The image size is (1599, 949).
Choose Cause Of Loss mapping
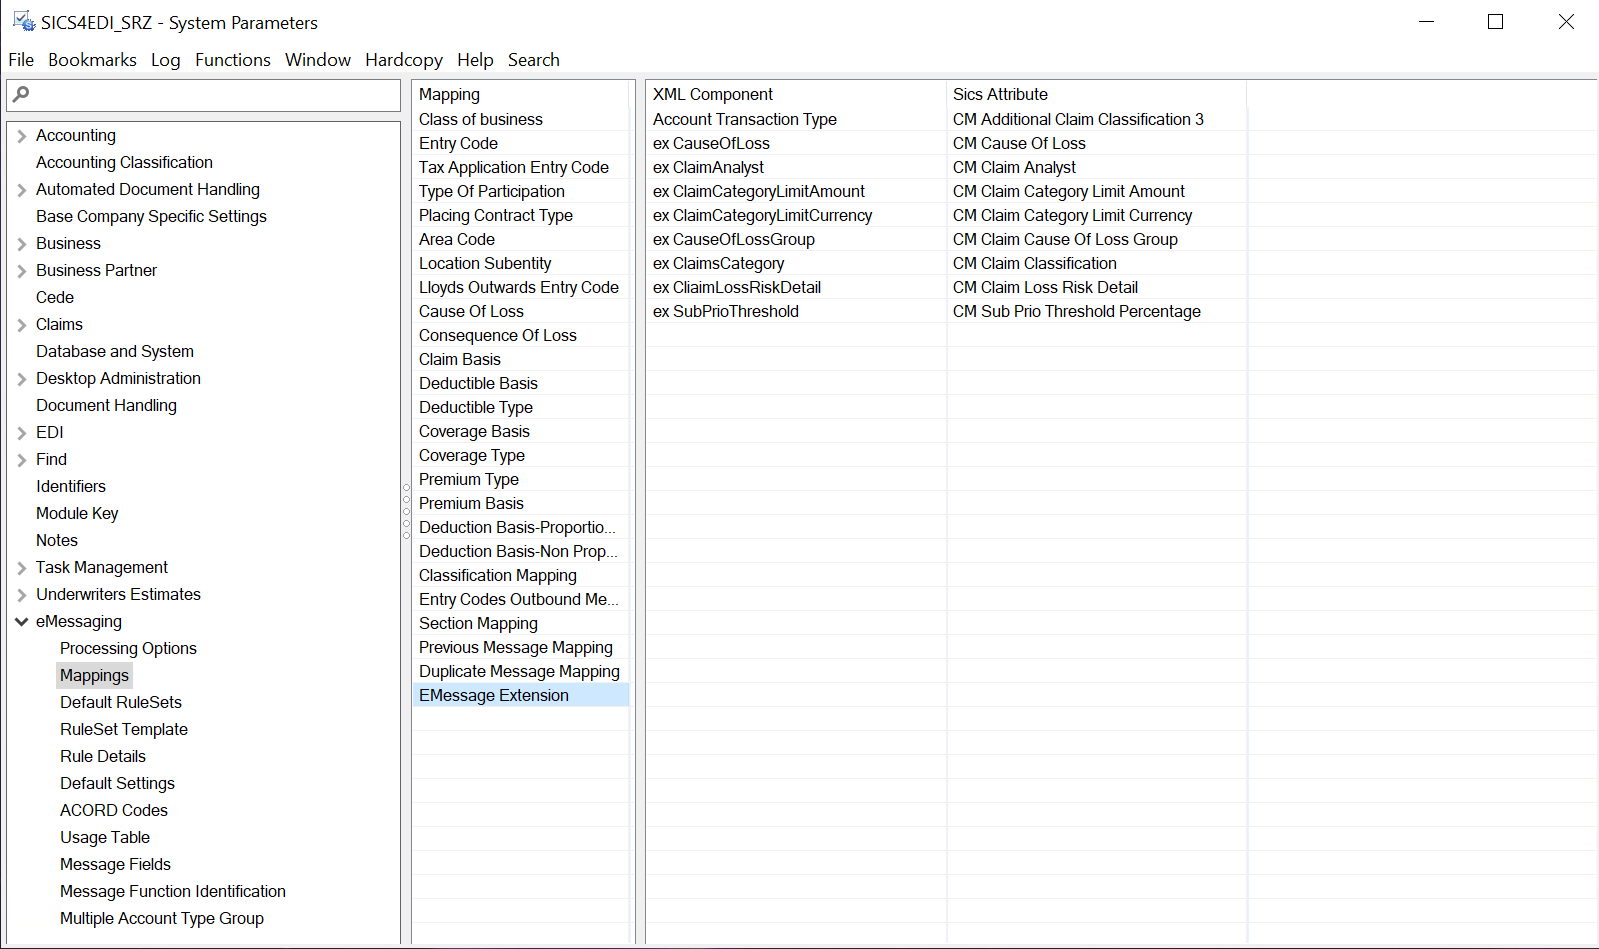click(471, 311)
